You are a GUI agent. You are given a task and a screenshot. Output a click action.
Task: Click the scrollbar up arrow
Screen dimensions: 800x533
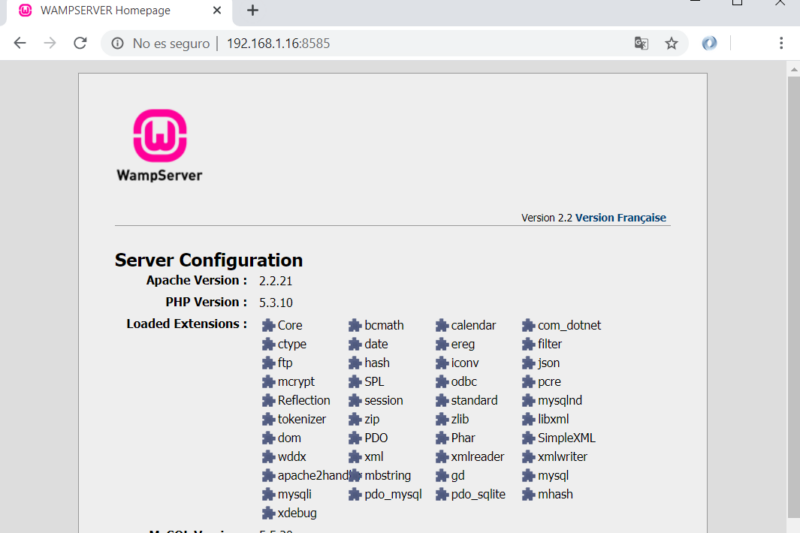click(794, 69)
